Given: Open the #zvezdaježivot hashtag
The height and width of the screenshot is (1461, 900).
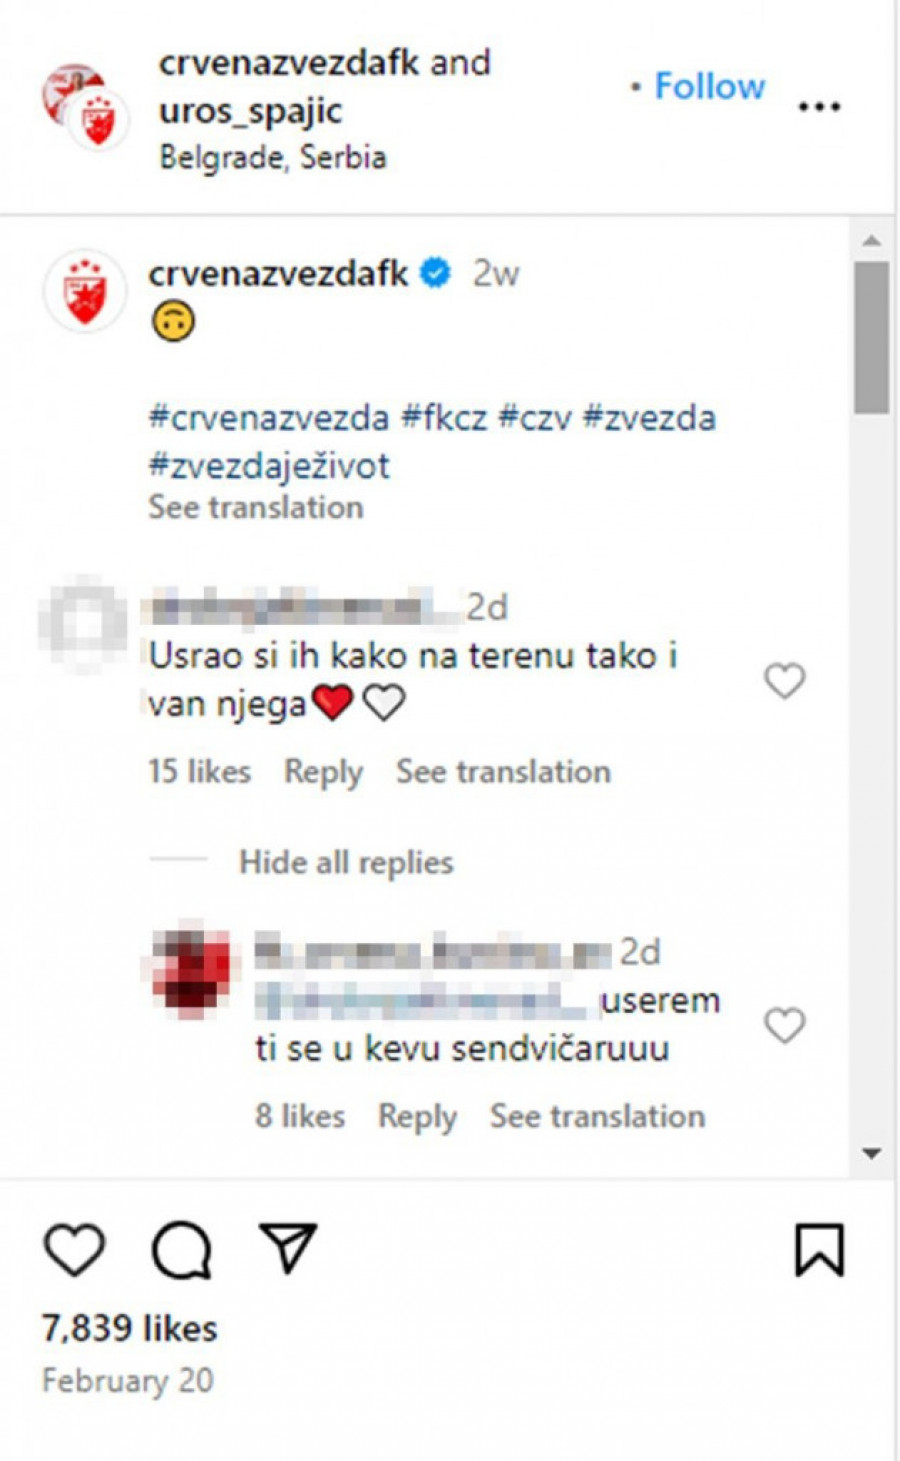Looking at the screenshot, I should pyautogui.click(x=269, y=466).
